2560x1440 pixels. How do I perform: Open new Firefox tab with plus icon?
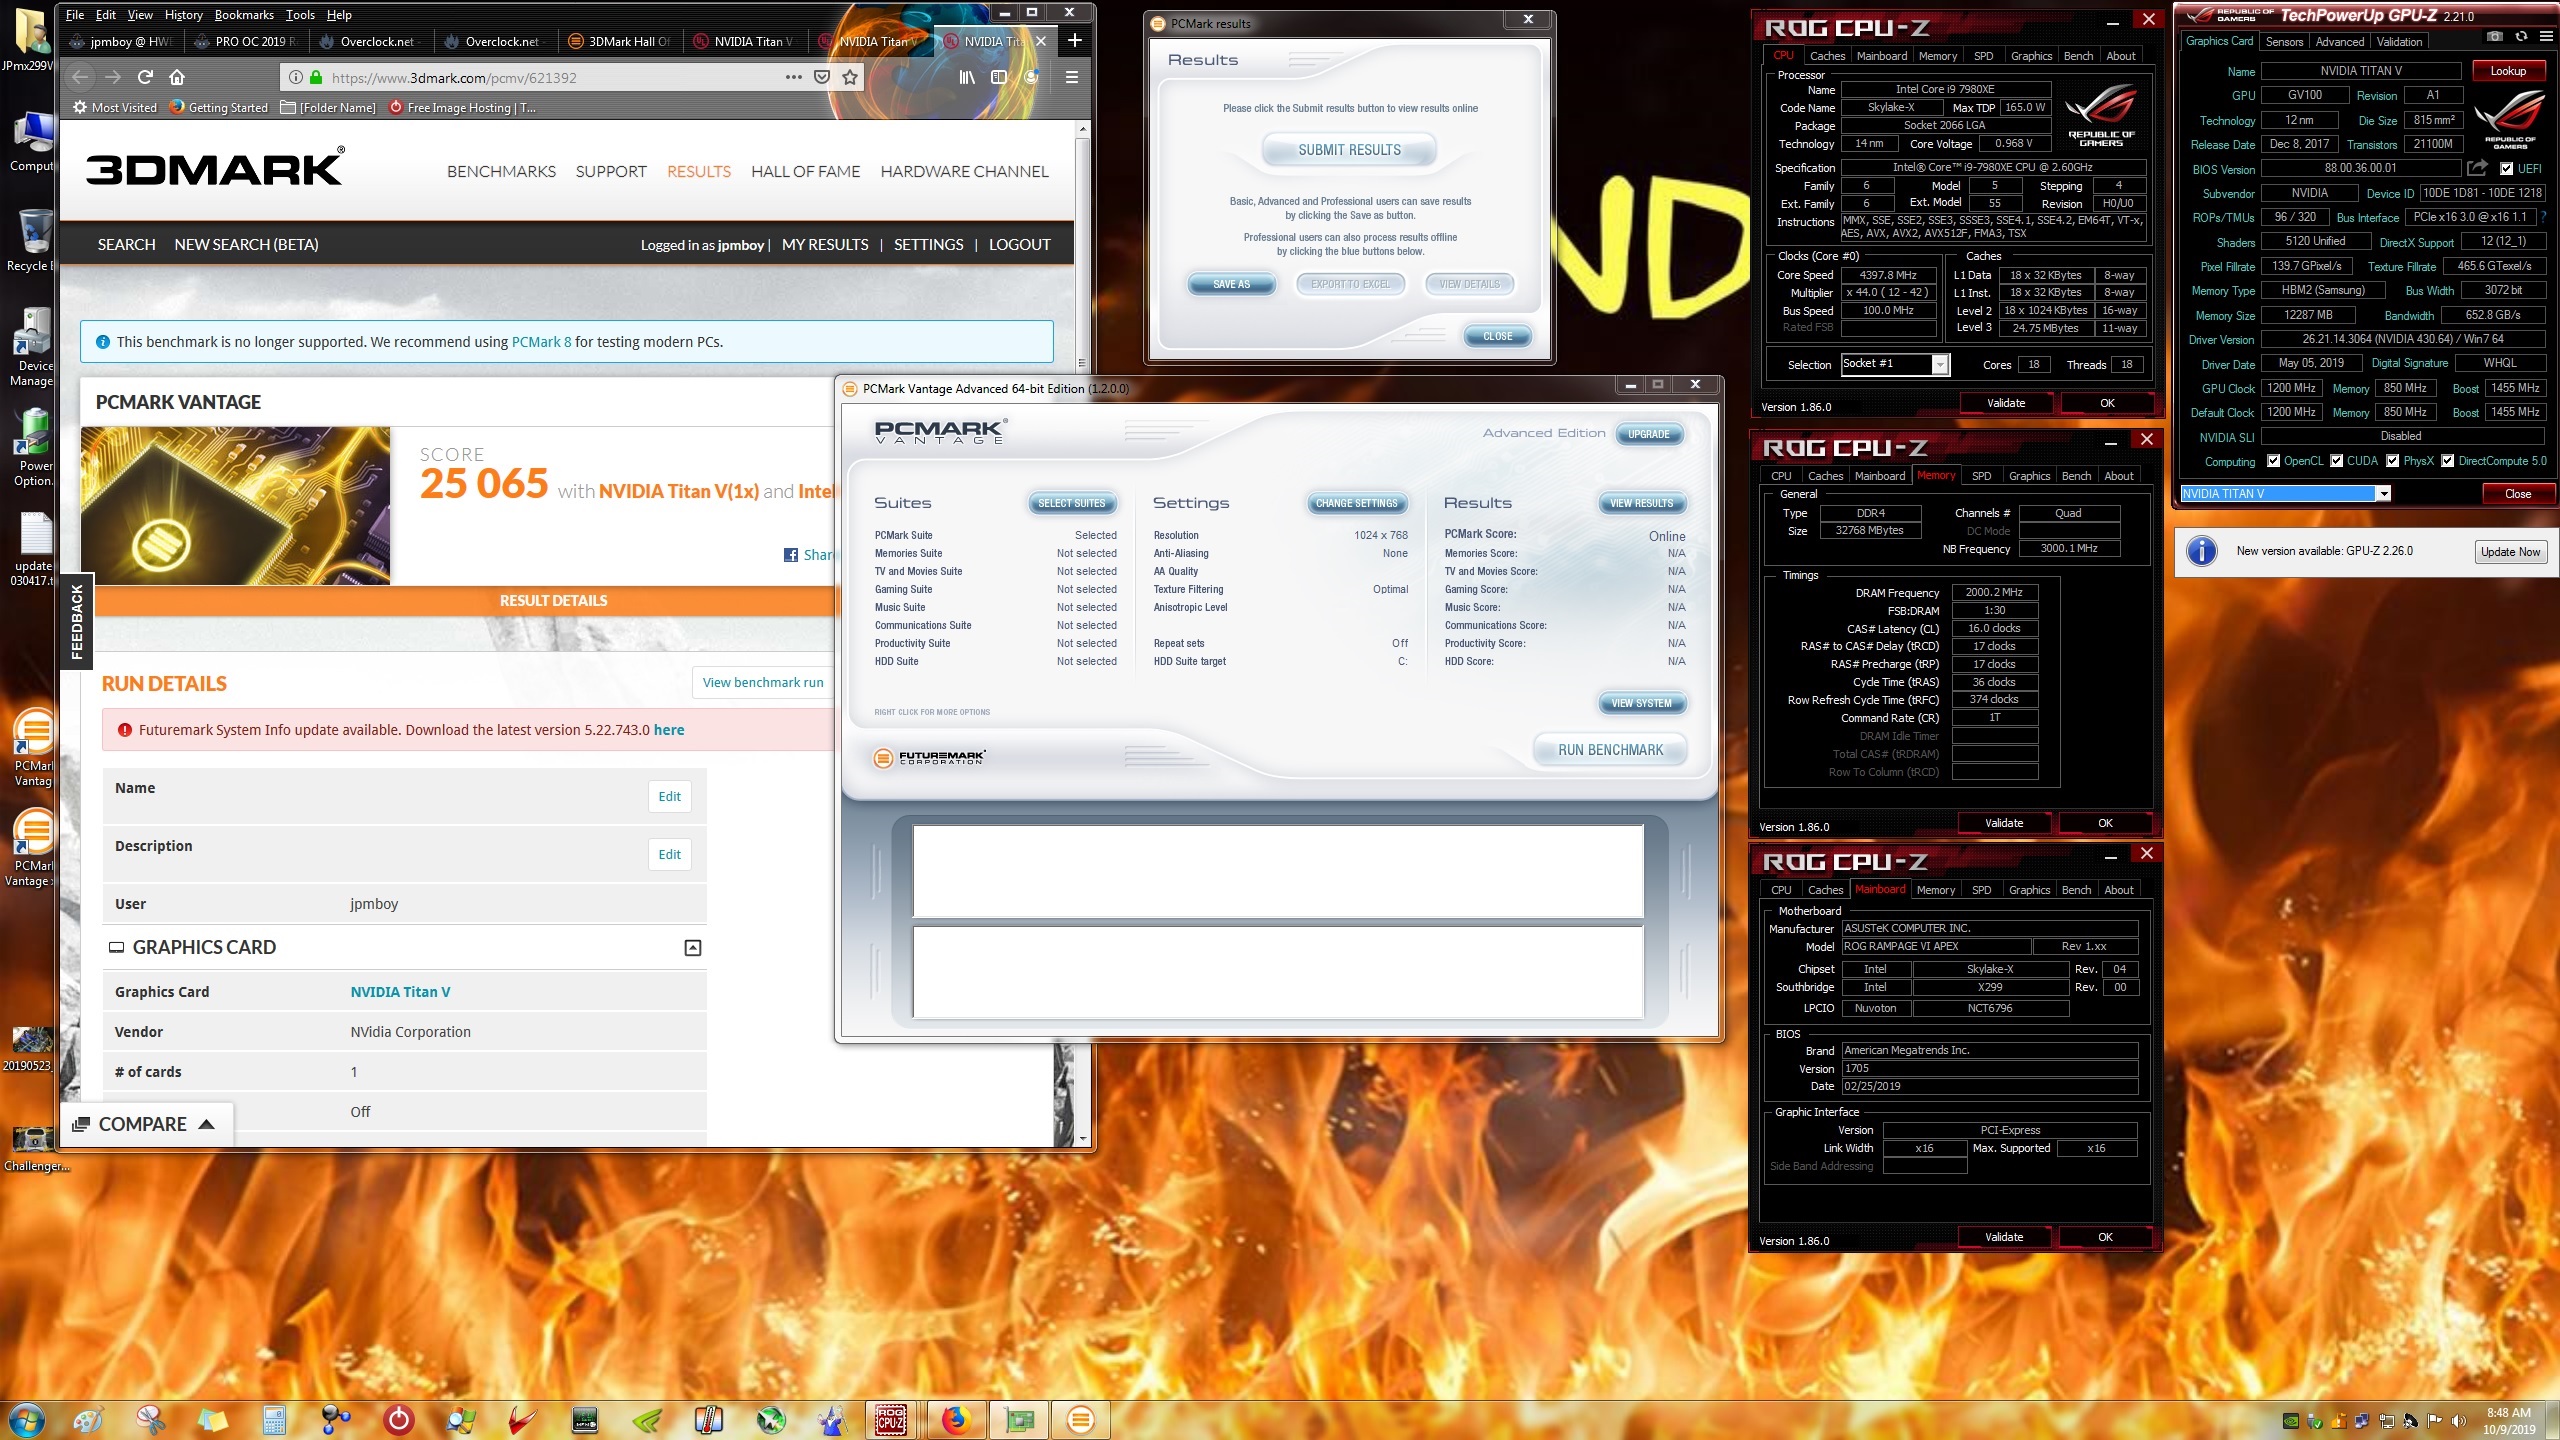point(1074,41)
